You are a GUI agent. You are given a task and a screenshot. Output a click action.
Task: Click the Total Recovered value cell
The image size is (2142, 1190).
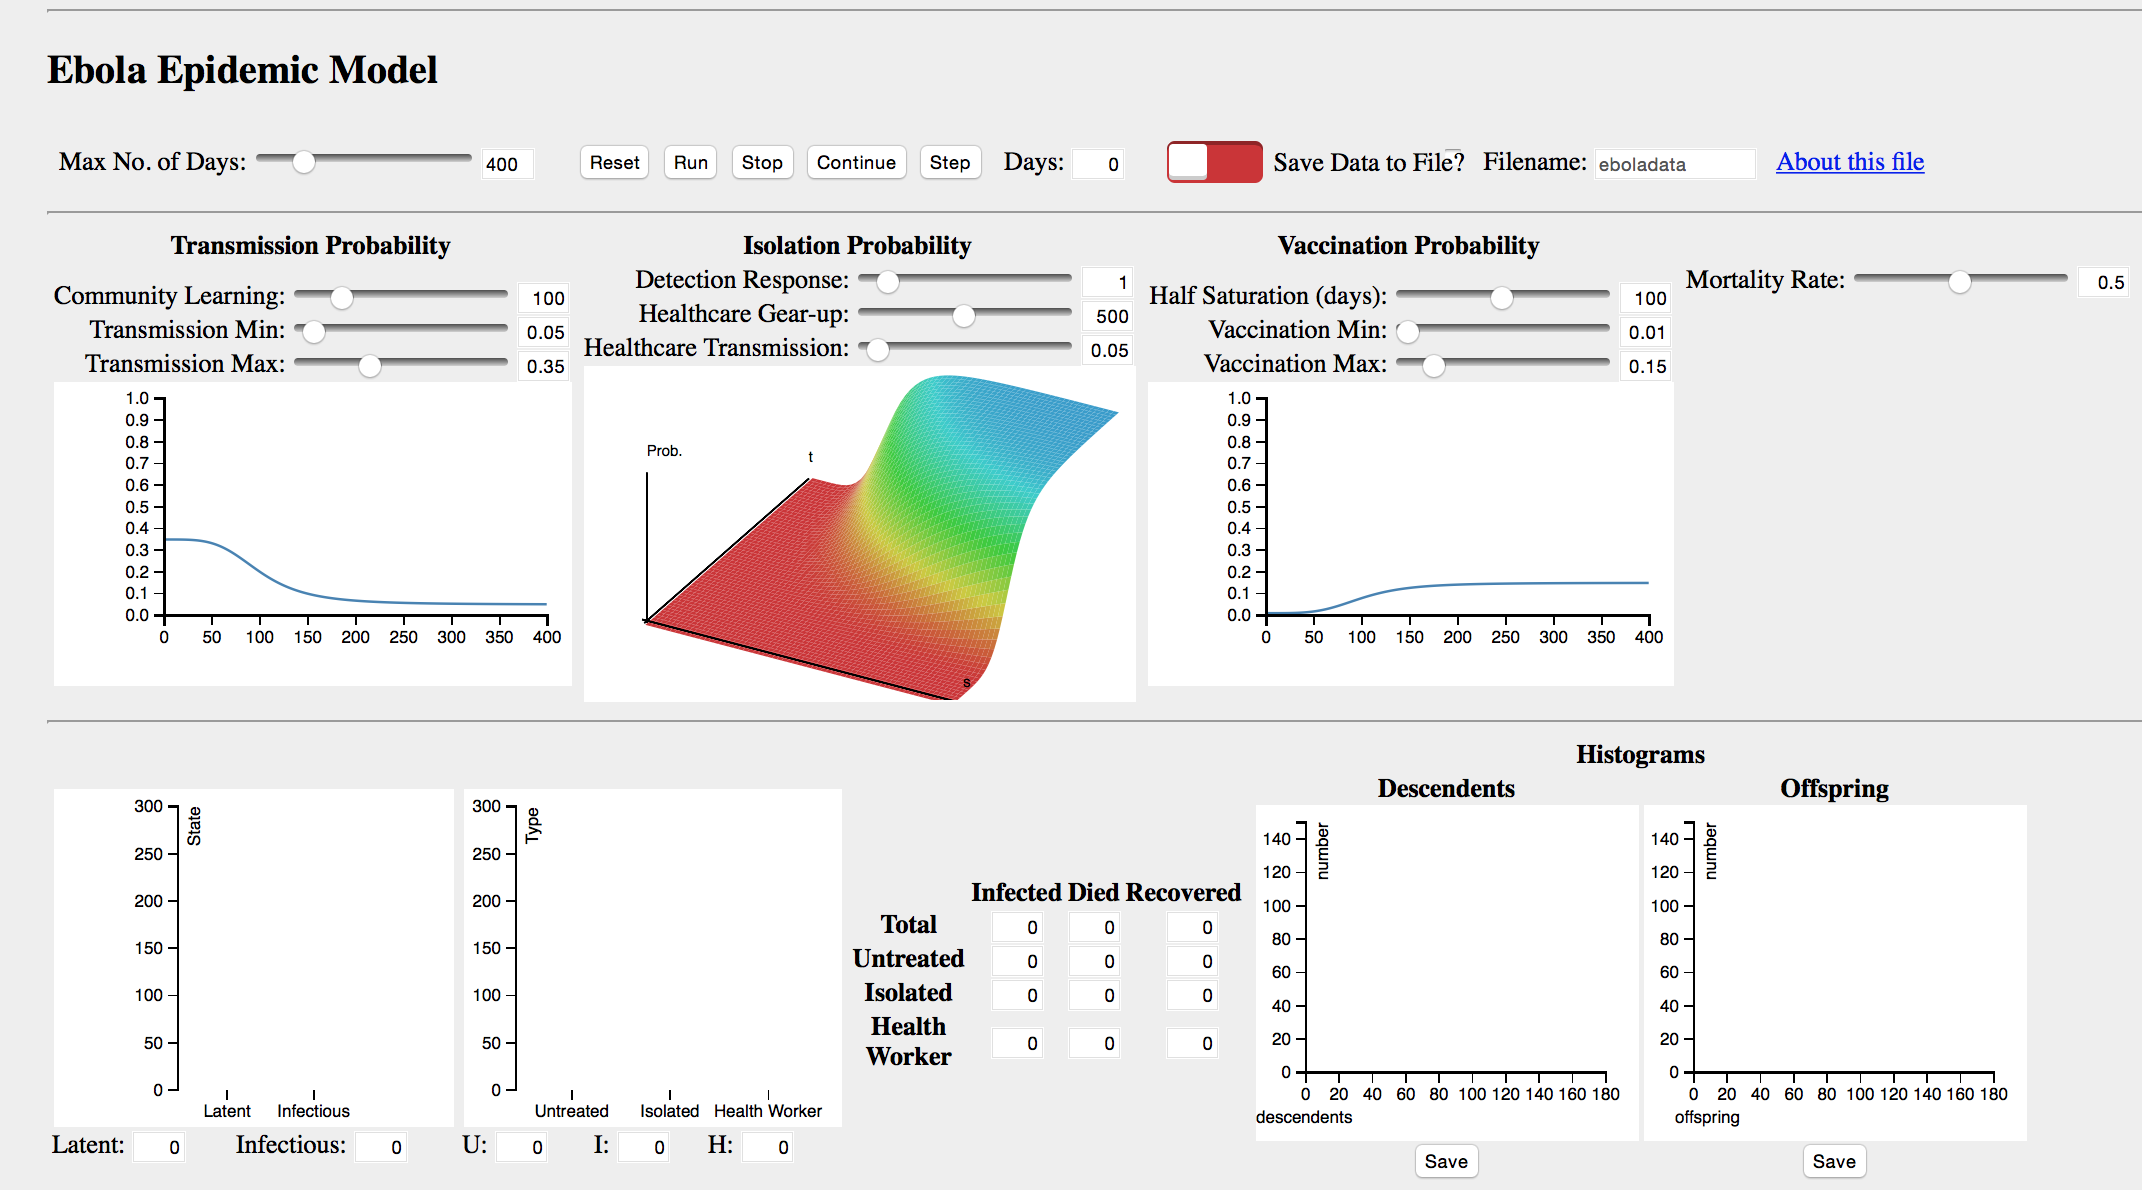point(1192,927)
